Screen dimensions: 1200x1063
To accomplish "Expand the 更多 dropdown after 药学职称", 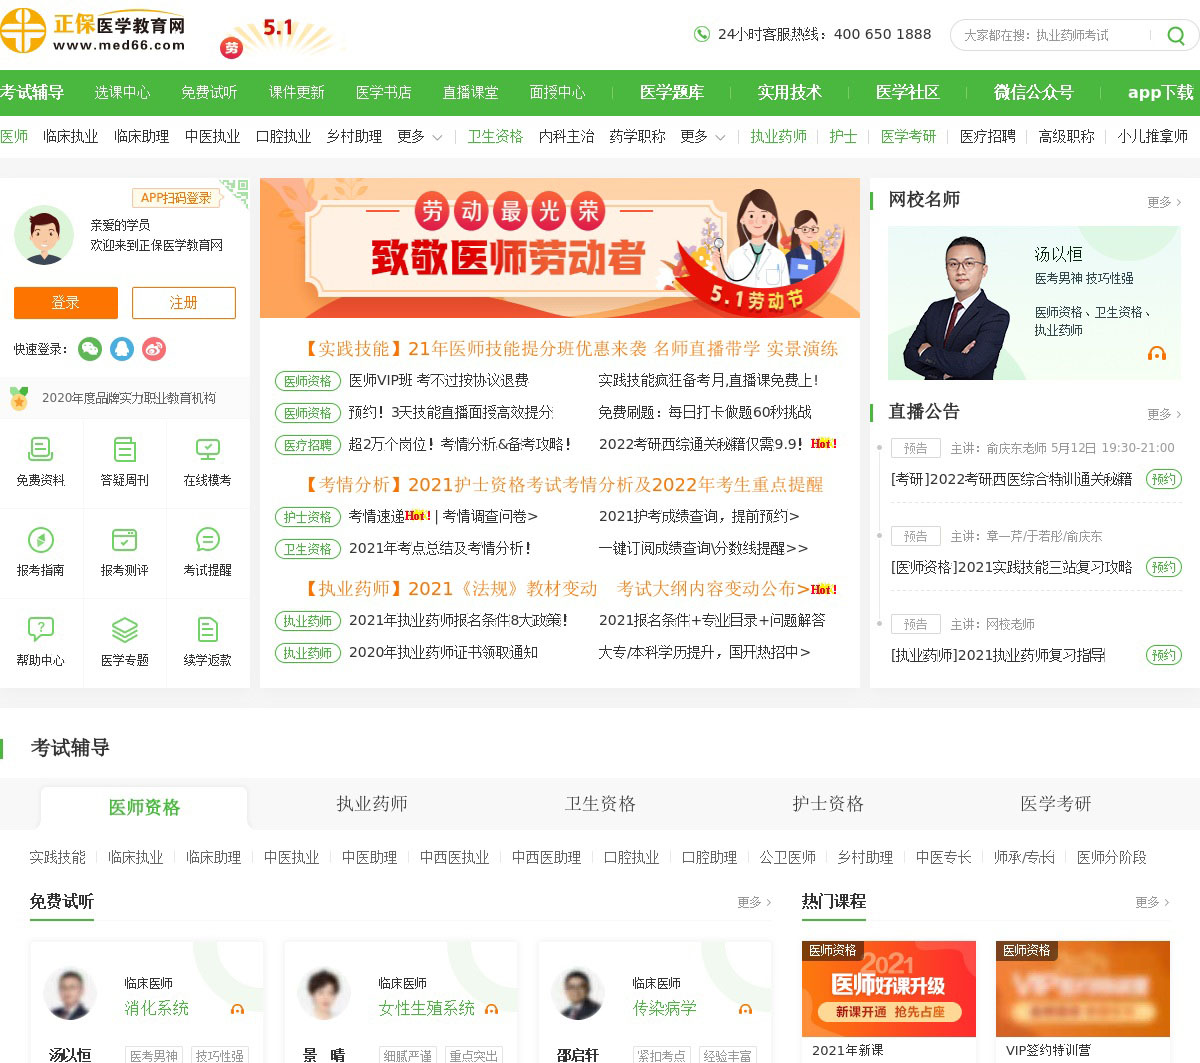I will (703, 136).
